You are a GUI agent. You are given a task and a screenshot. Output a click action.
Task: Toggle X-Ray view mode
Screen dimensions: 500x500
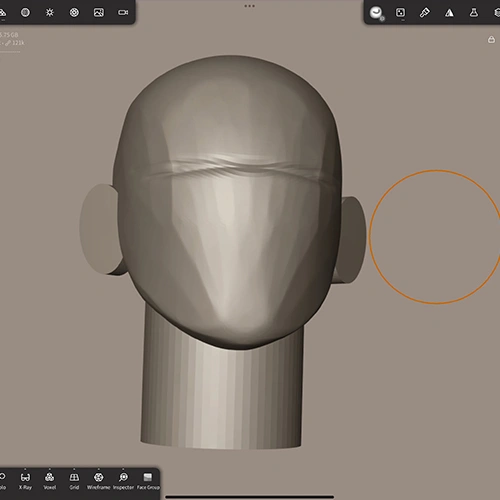pos(25,481)
